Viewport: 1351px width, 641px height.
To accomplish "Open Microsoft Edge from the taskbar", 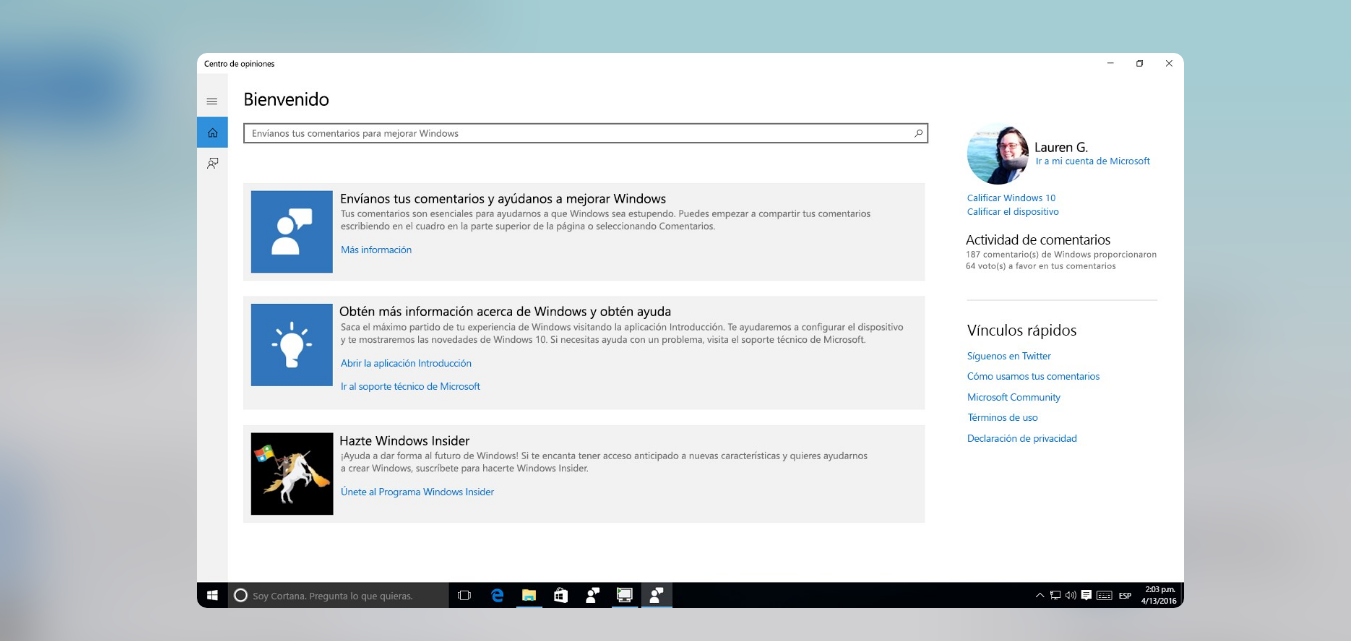I will point(498,595).
